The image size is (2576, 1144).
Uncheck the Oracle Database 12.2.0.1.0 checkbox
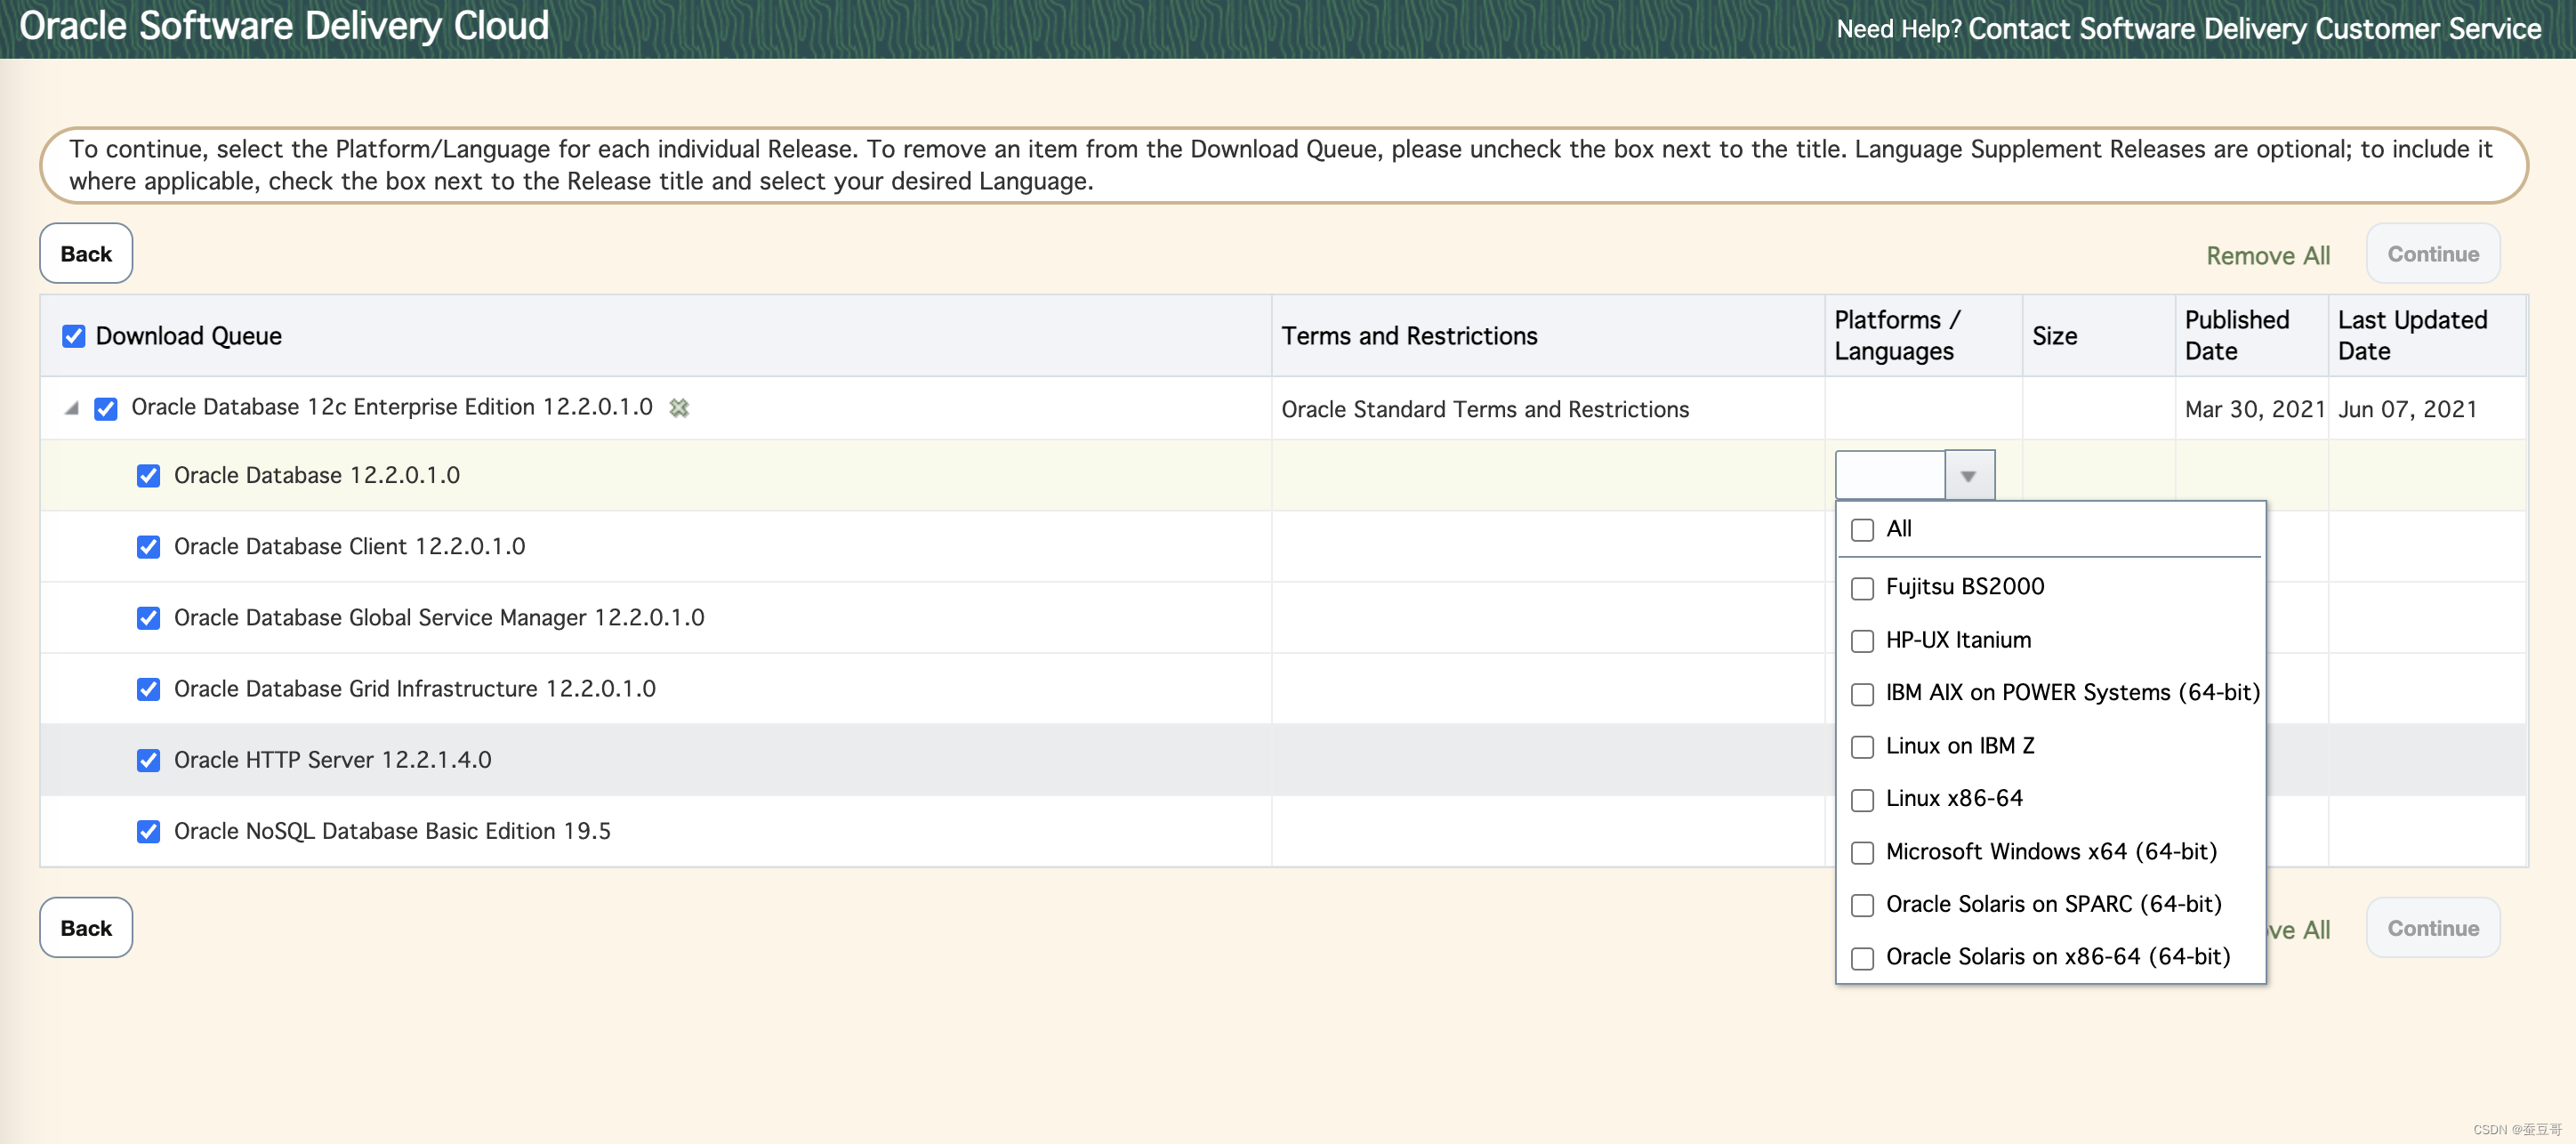pos(149,476)
